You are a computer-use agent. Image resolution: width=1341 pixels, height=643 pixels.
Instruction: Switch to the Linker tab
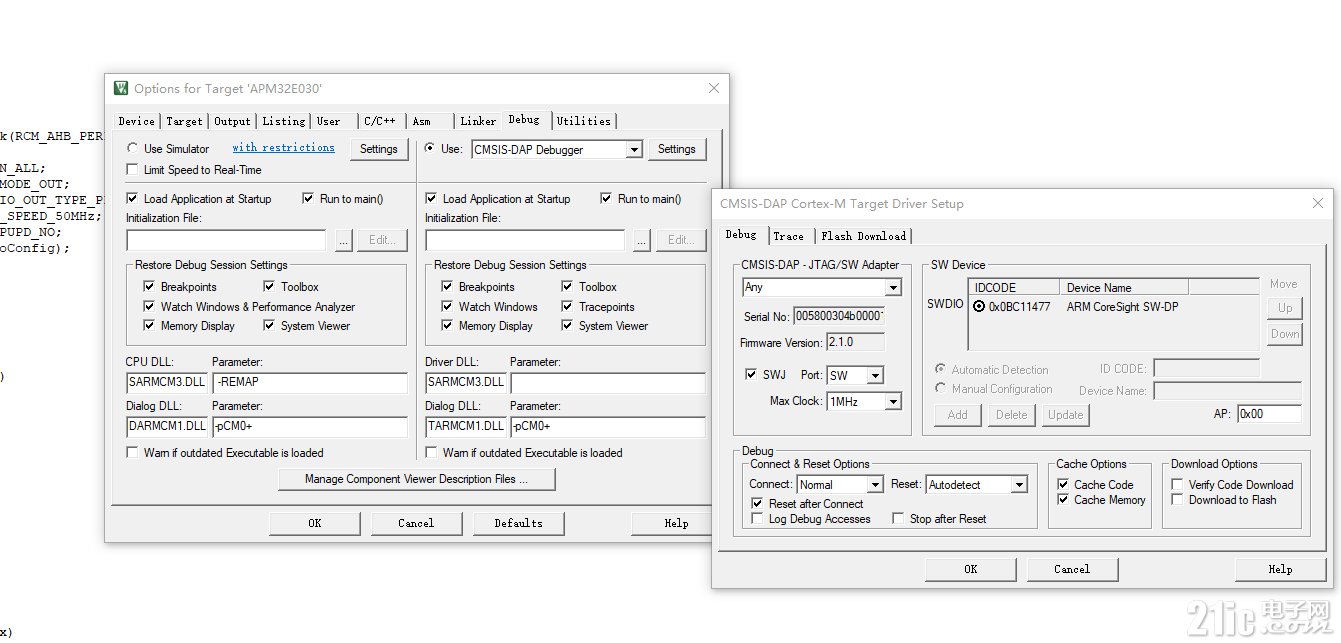pos(478,121)
